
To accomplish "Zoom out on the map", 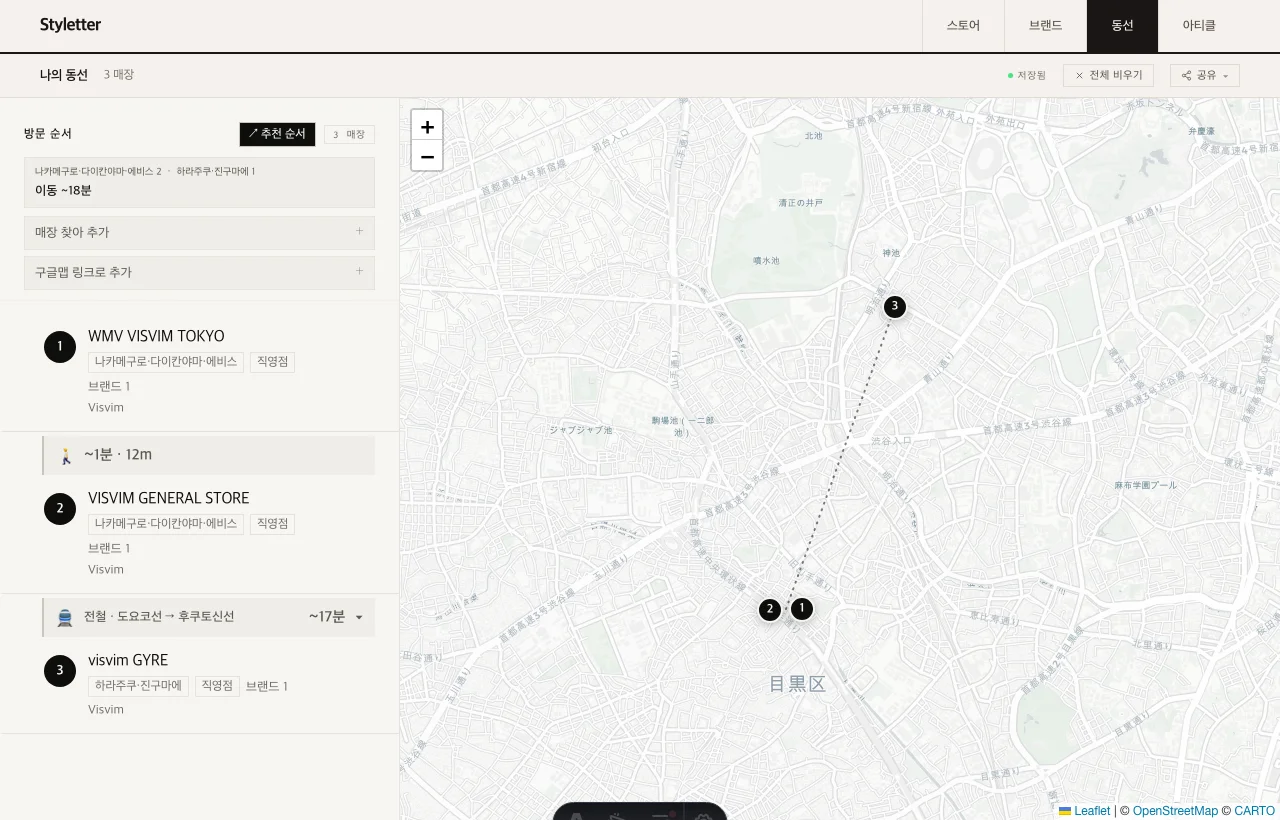I will [x=427, y=156].
